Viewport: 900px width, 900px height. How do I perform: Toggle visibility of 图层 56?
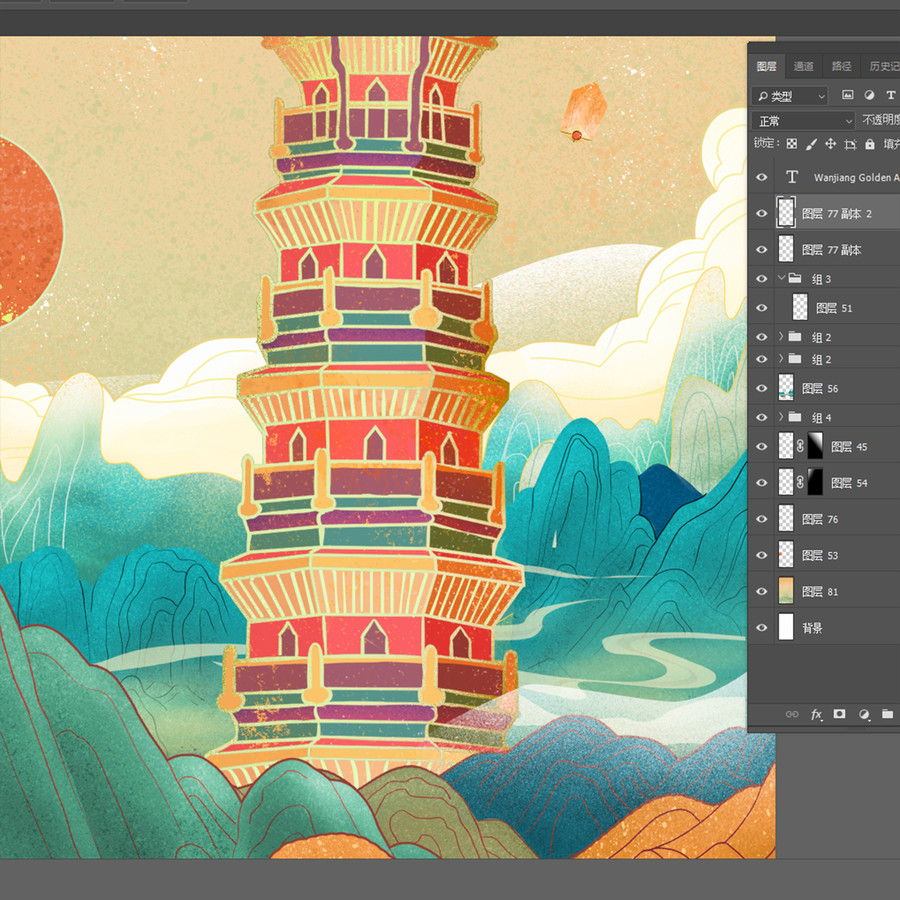762,388
